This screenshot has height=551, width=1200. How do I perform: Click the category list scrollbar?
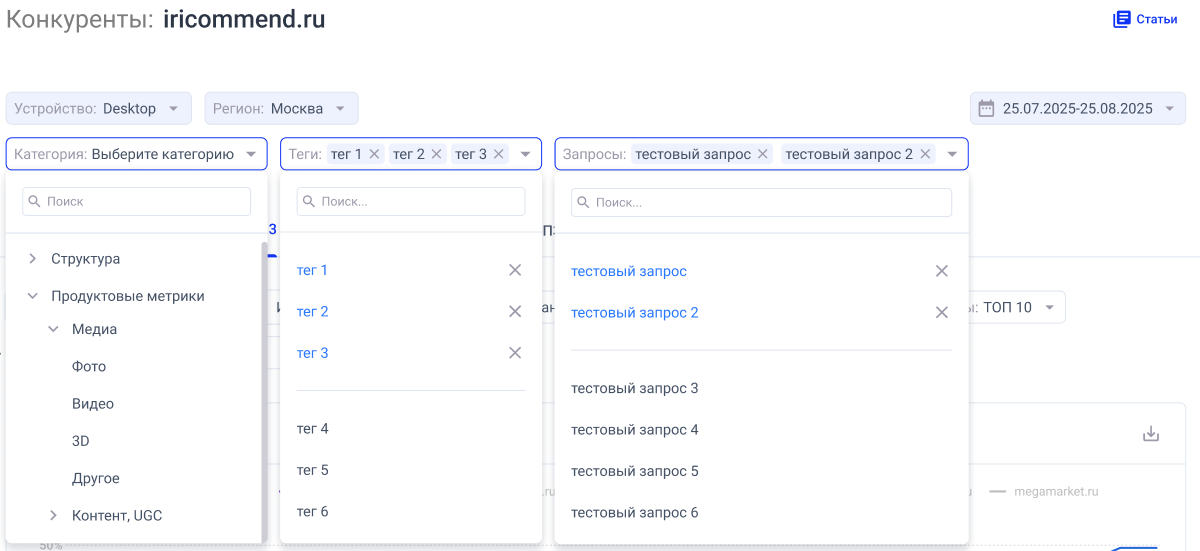point(264,390)
